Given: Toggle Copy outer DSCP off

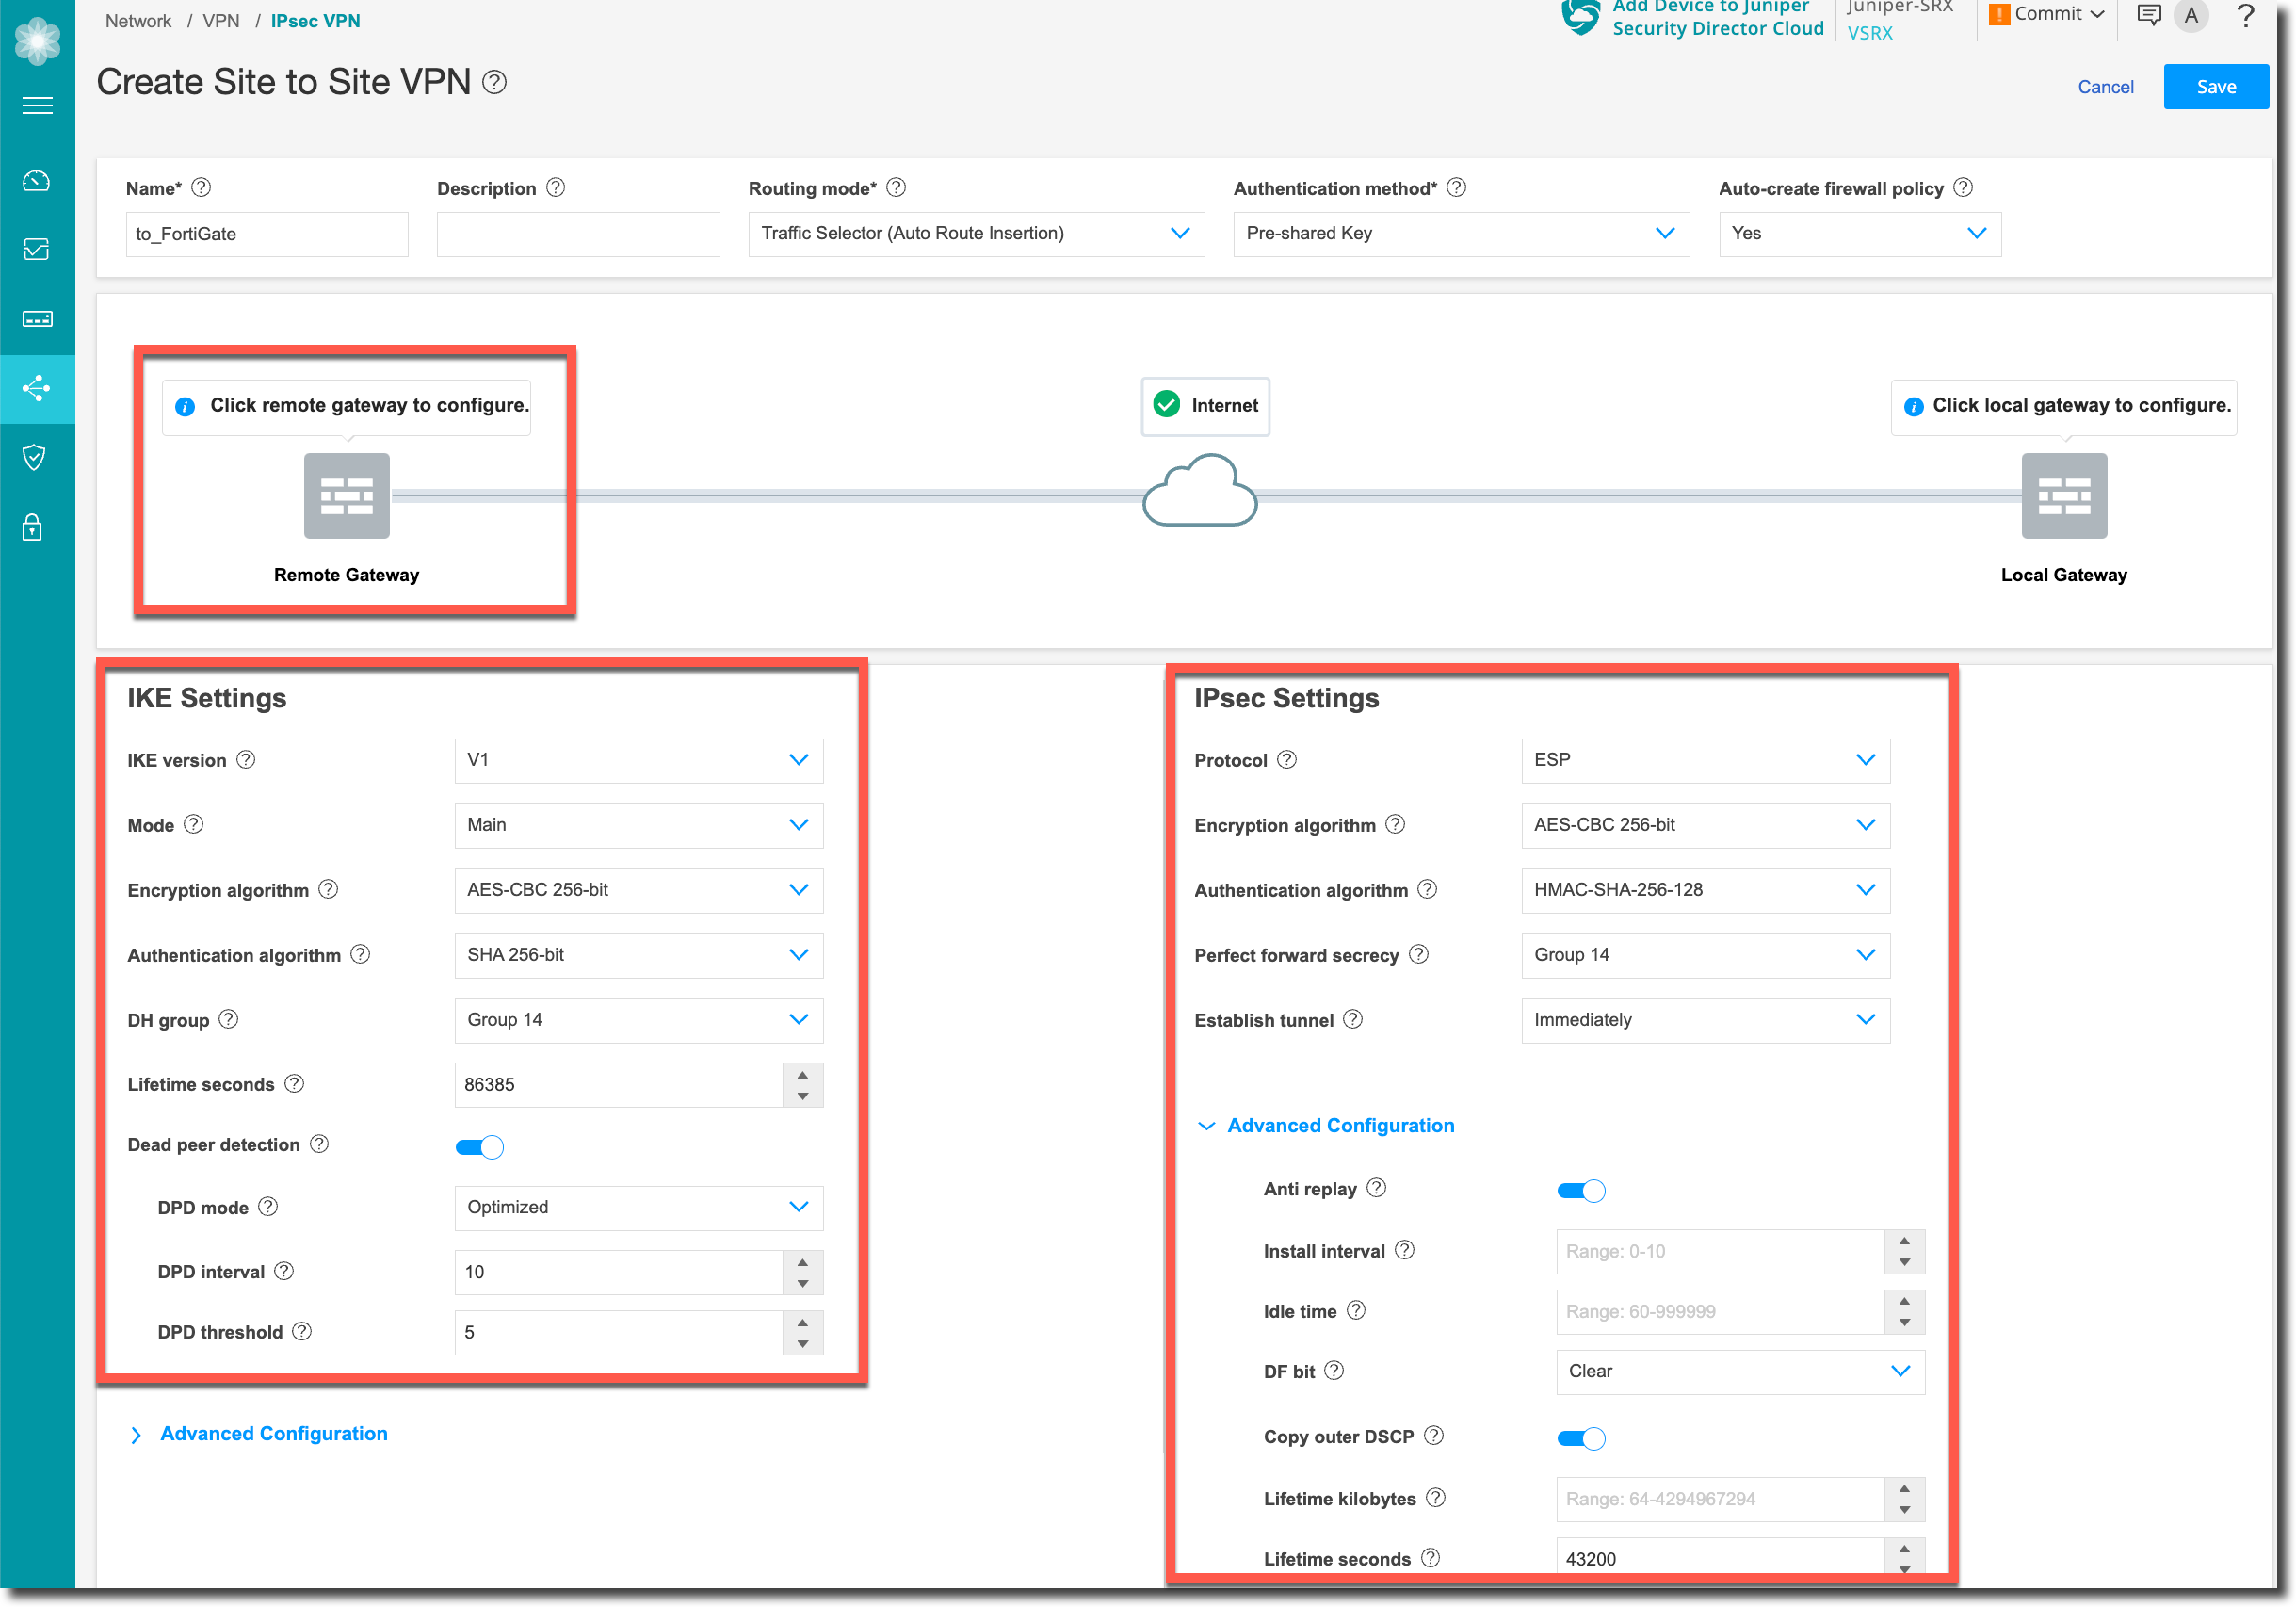Looking at the screenshot, I should (1580, 1438).
